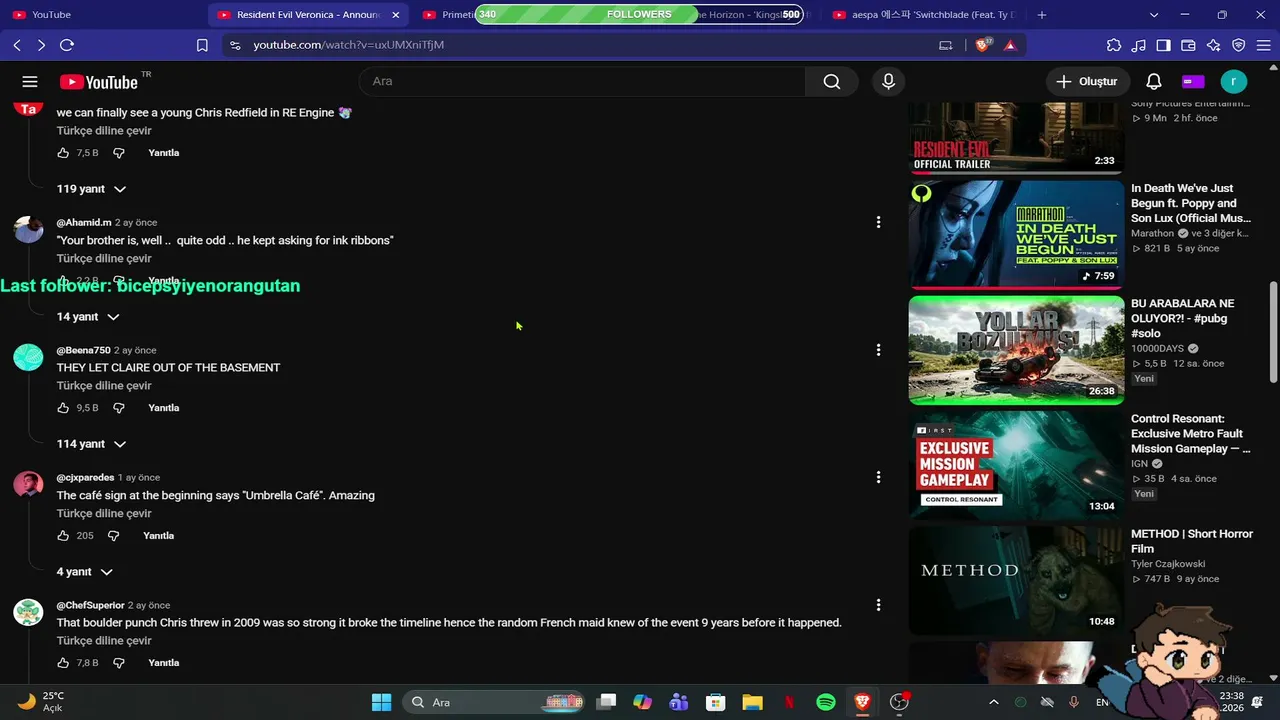The height and width of the screenshot is (720, 1280).
Task: Like the Beena750 comment
Action: tap(63, 408)
